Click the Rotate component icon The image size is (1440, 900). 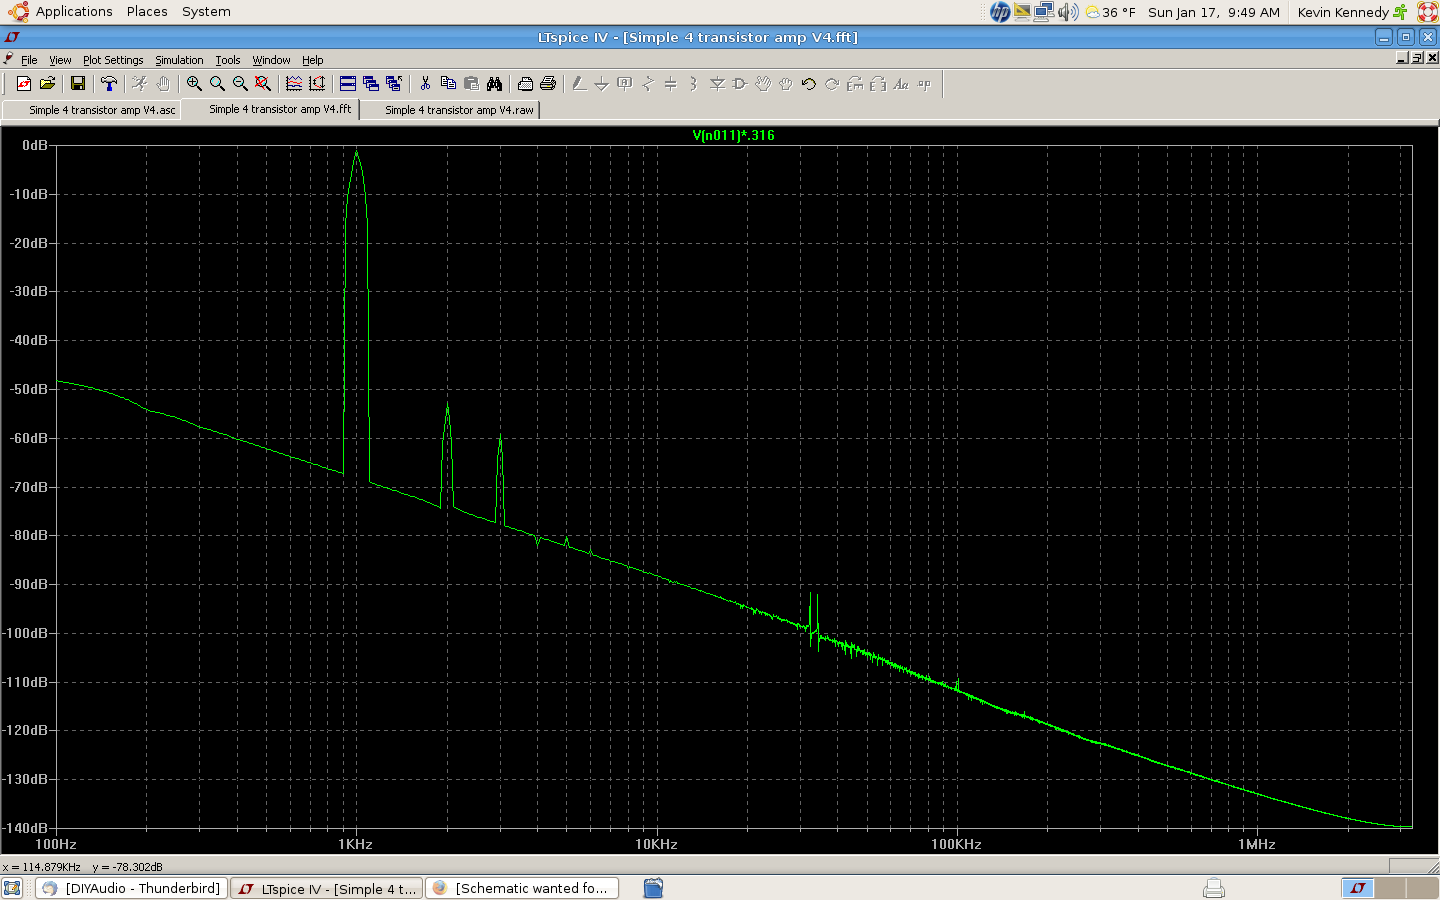tap(855, 84)
